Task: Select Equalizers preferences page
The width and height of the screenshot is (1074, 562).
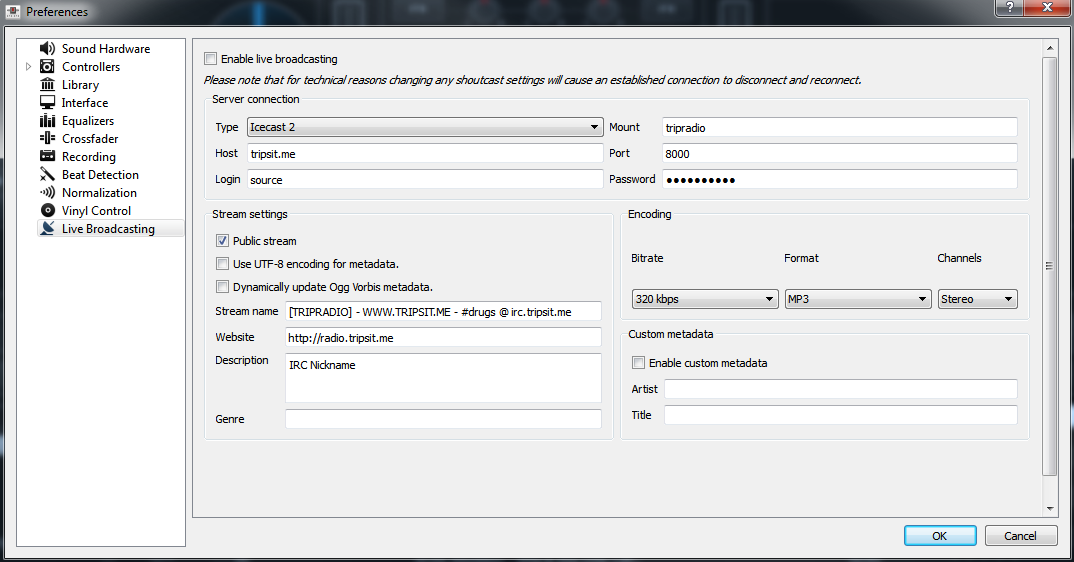Action: point(88,121)
